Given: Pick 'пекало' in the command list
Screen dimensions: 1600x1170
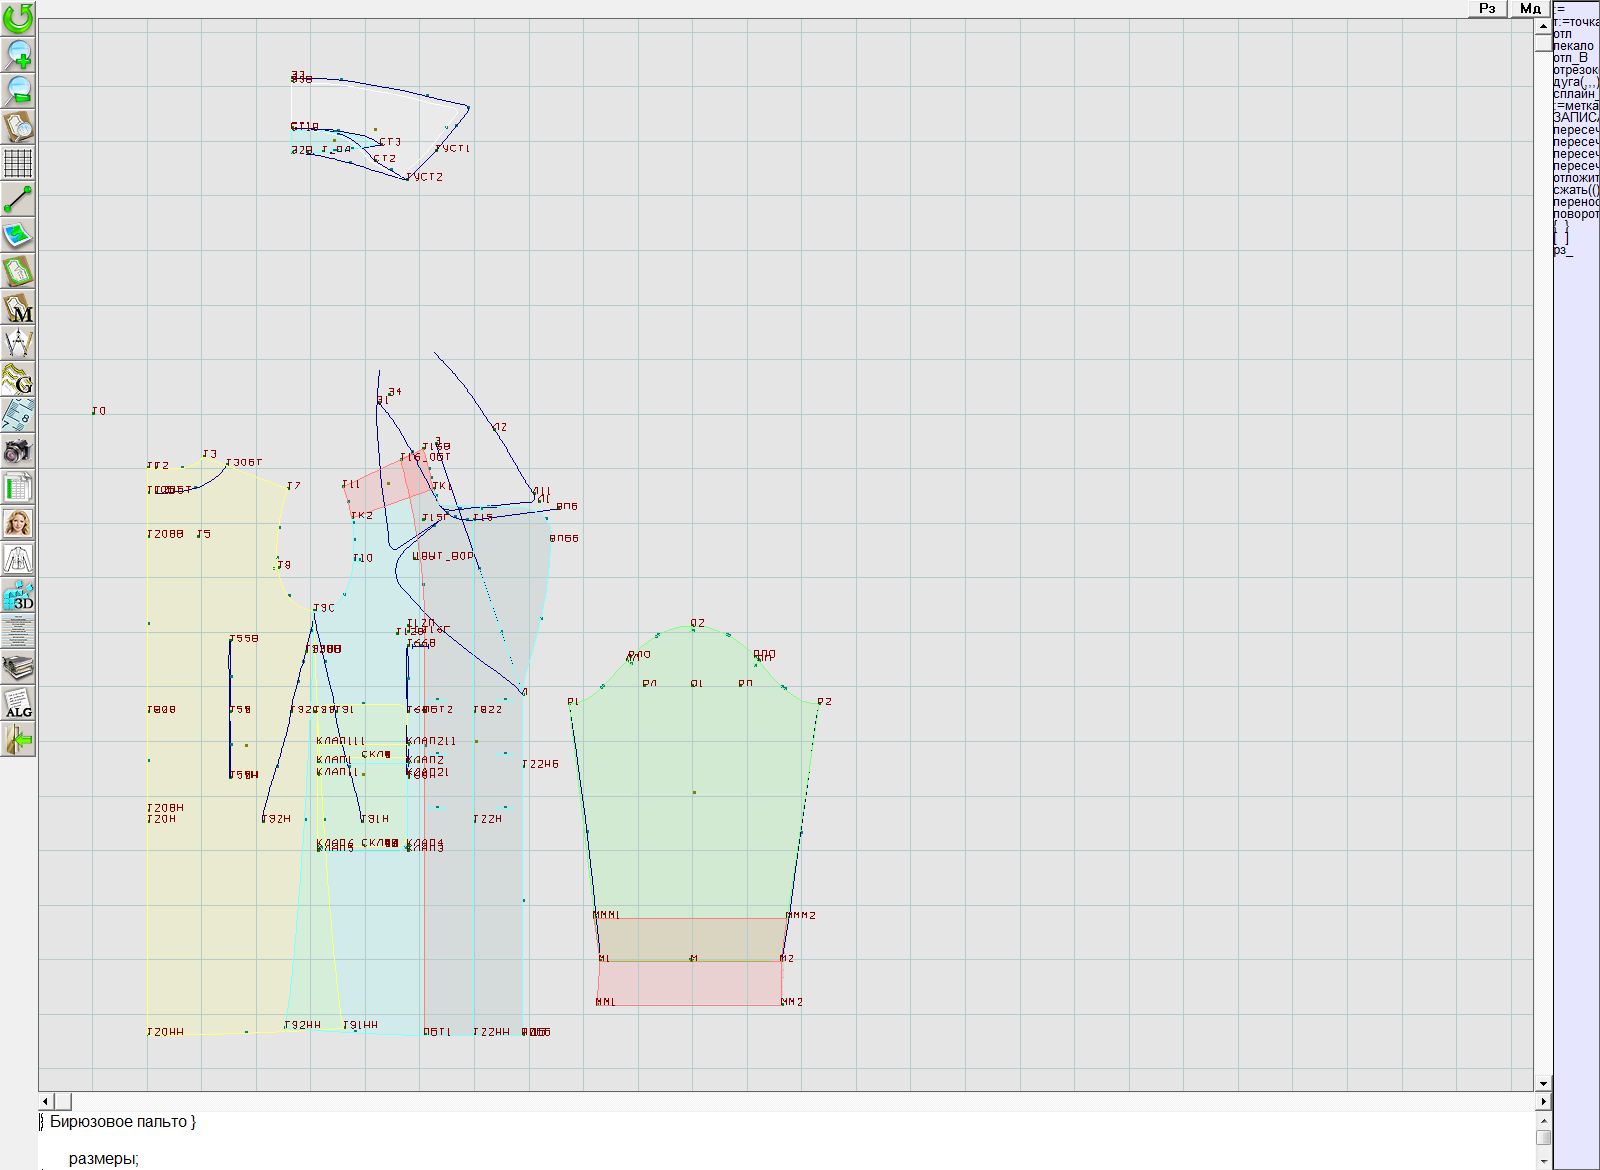Looking at the screenshot, I should [1573, 46].
